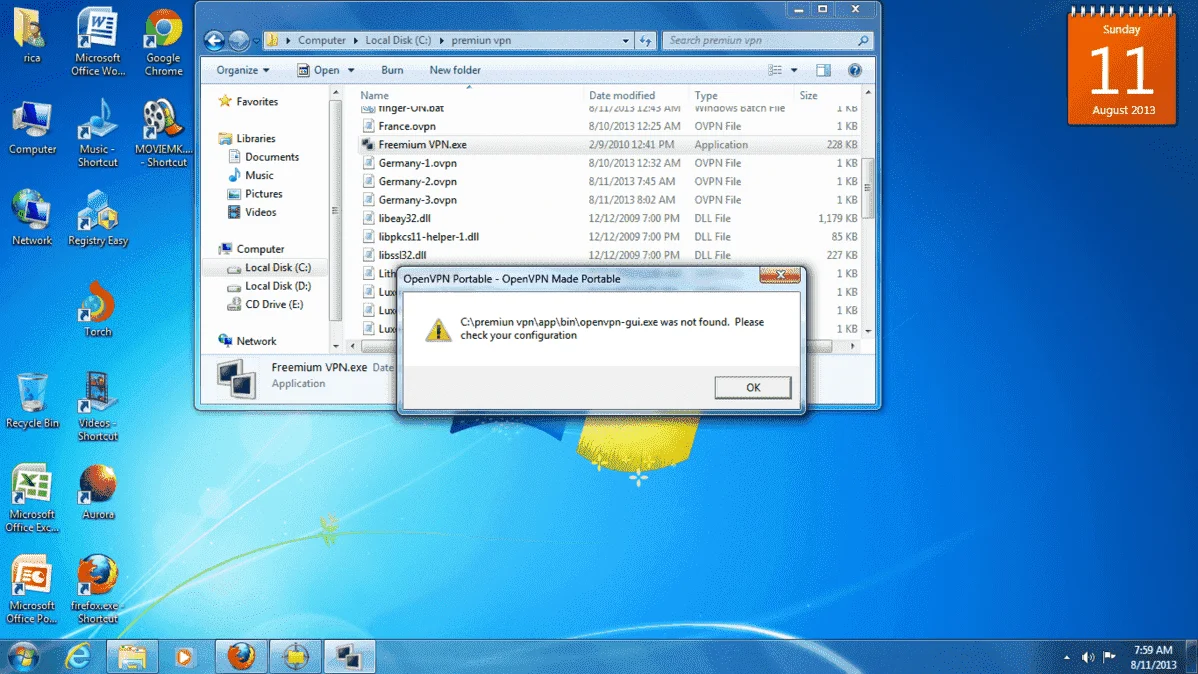Viewport: 1198px width, 674px height.
Task: Select Libraries in navigation pane
Action: pos(255,138)
